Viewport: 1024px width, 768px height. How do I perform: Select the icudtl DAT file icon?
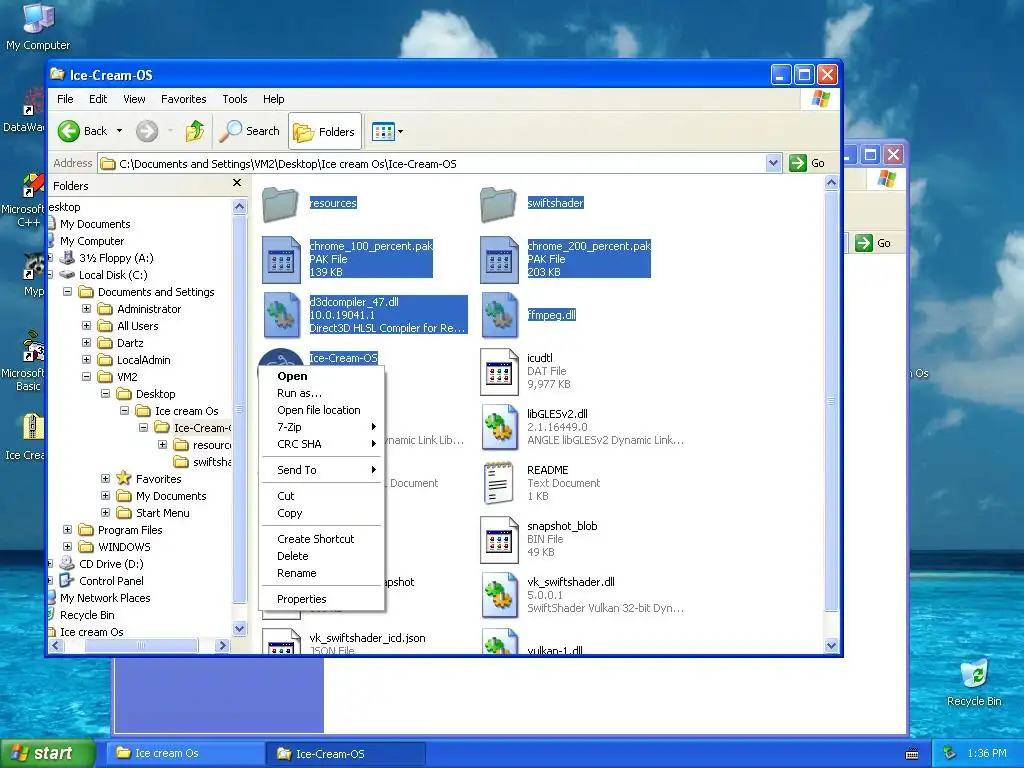[499, 372]
